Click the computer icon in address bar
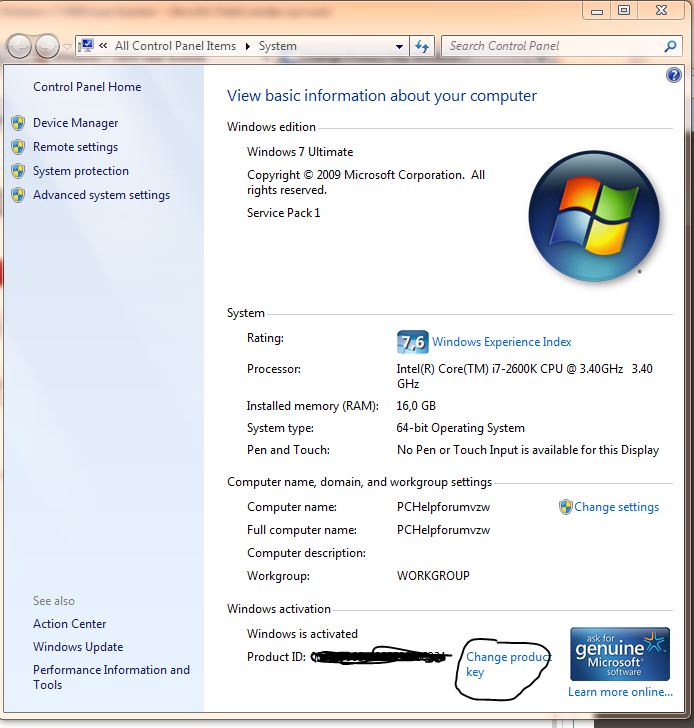Screen dimensions: 694x728 (x=86, y=46)
